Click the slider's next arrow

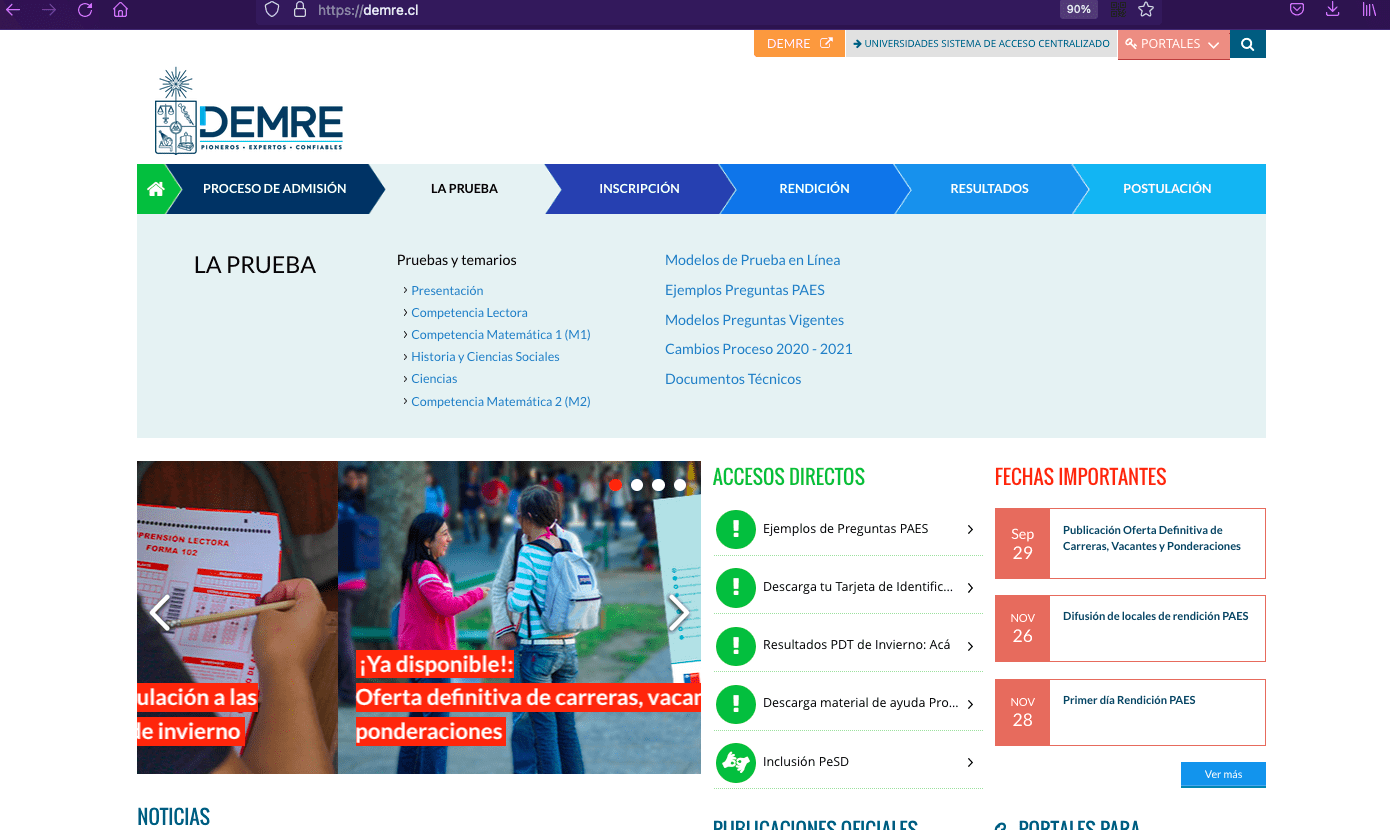pyautogui.click(x=679, y=613)
